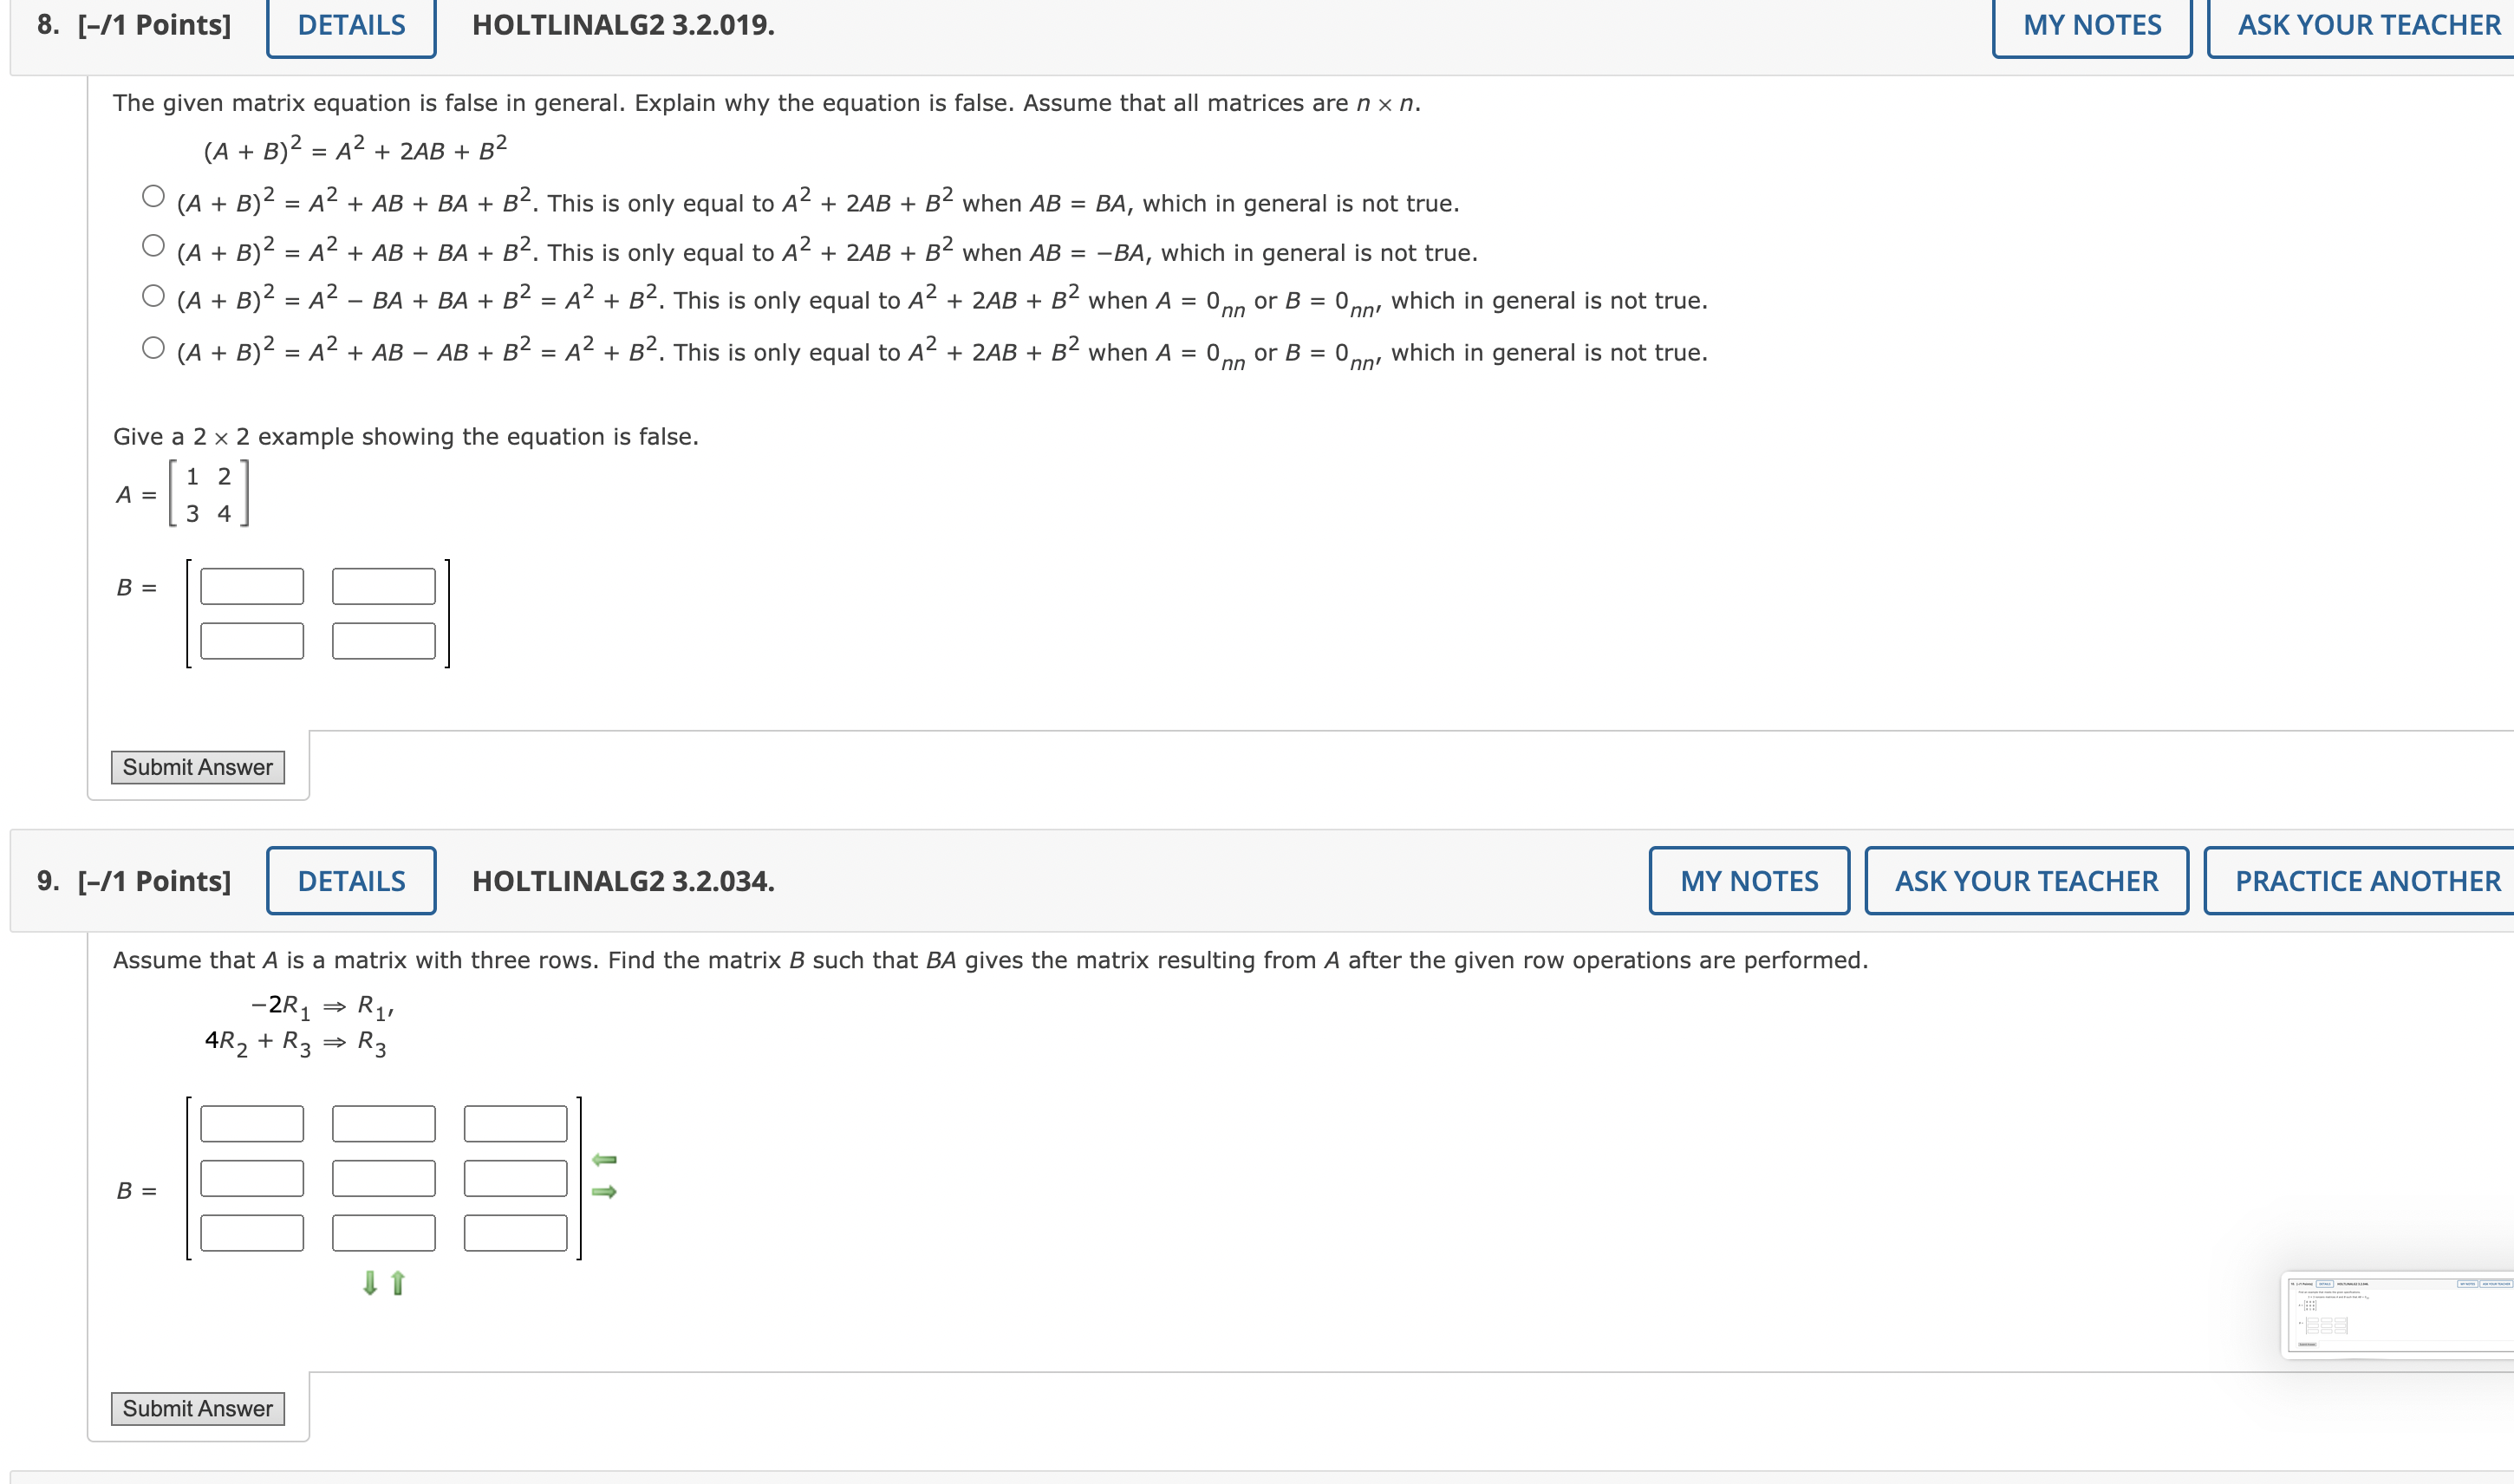This screenshot has width=2514, height=1484.
Task: Click the green right arrow icon beside matrix B
Action: [x=603, y=1193]
